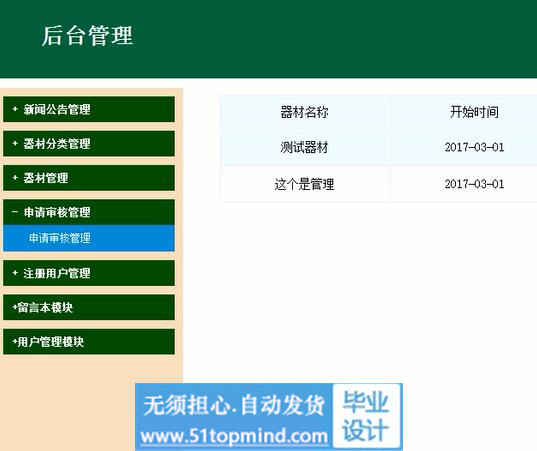Screen dimensions: 537x451
Task: Open the 用户管理模块 menu section
Action: point(89,341)
